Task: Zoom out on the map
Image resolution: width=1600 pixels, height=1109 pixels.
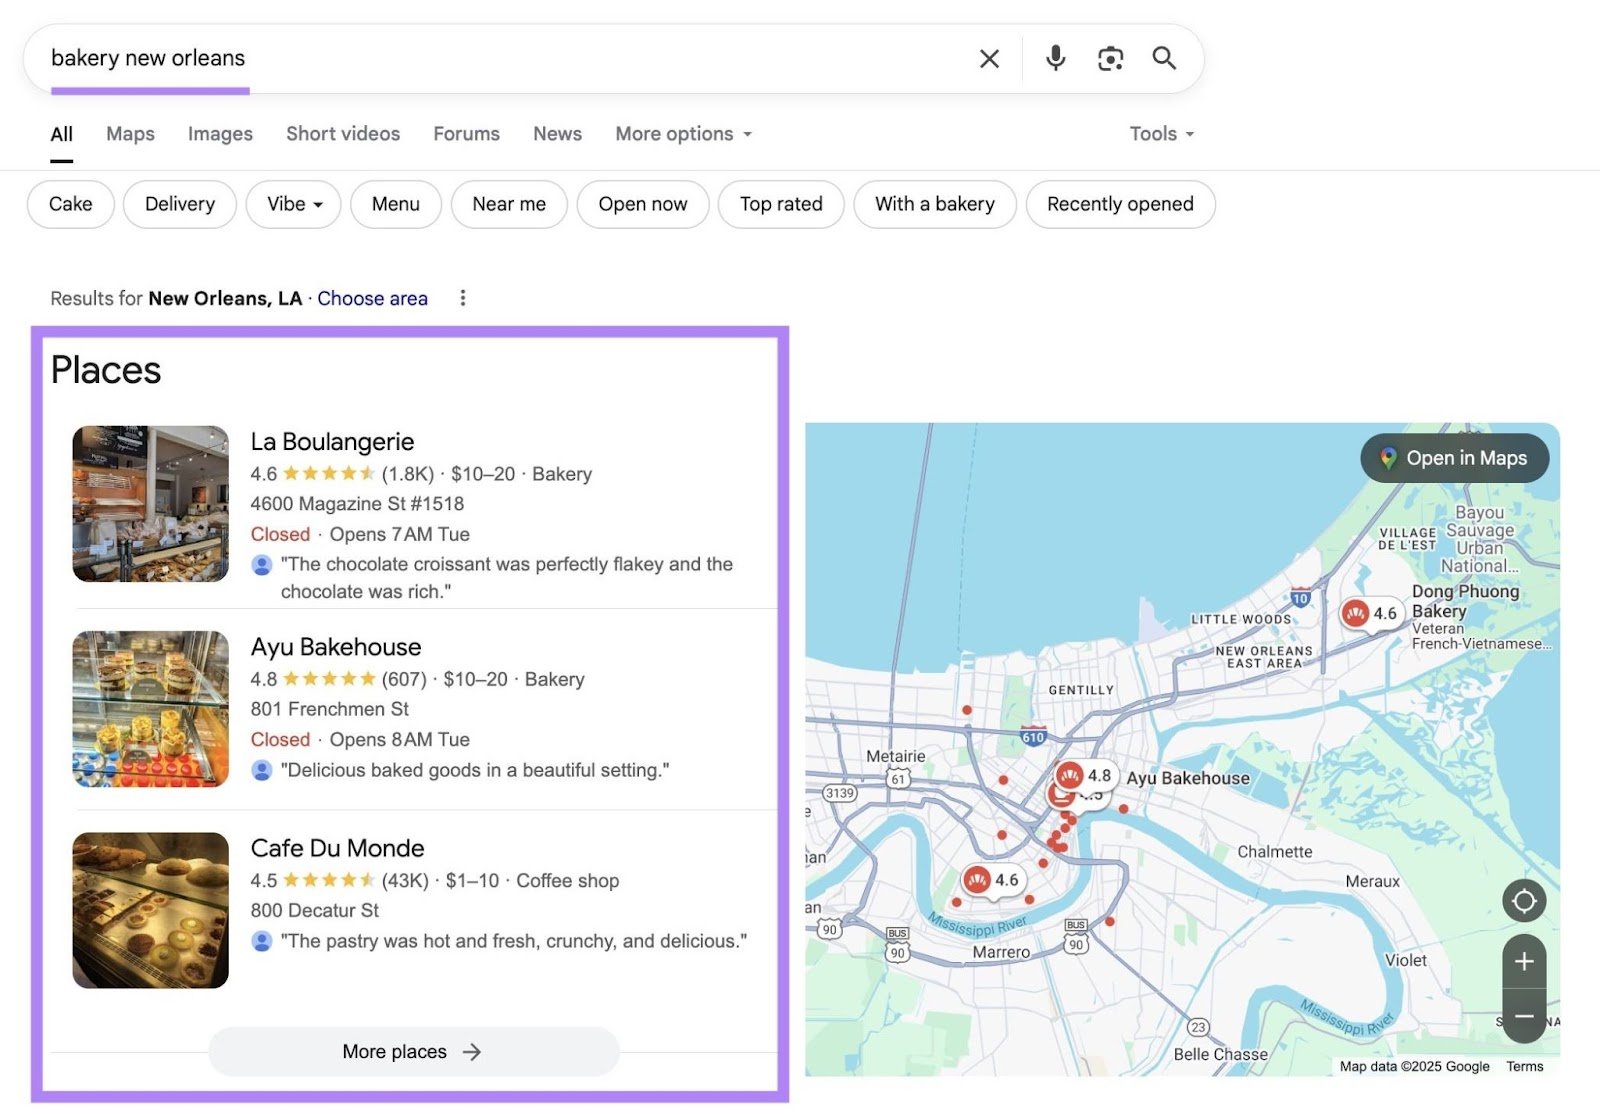Action: 1524,1016
